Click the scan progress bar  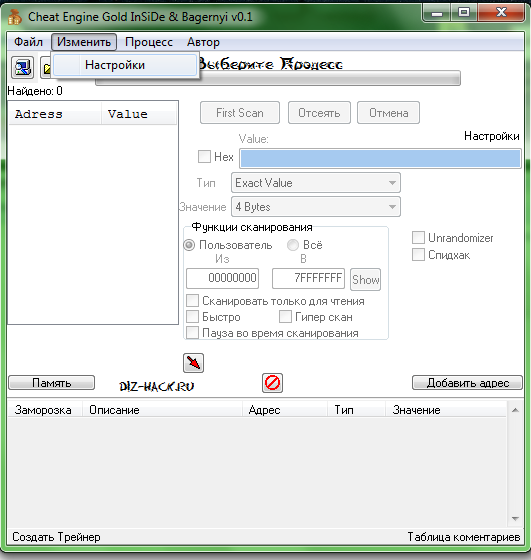278,78
